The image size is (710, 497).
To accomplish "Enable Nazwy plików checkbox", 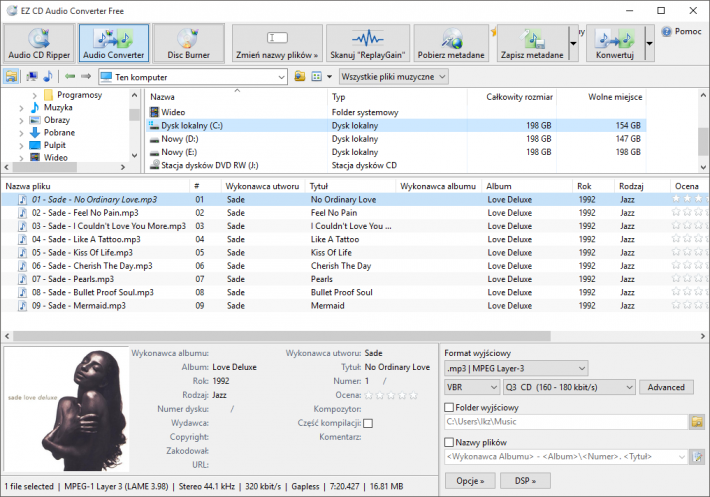I will point(449,442).
